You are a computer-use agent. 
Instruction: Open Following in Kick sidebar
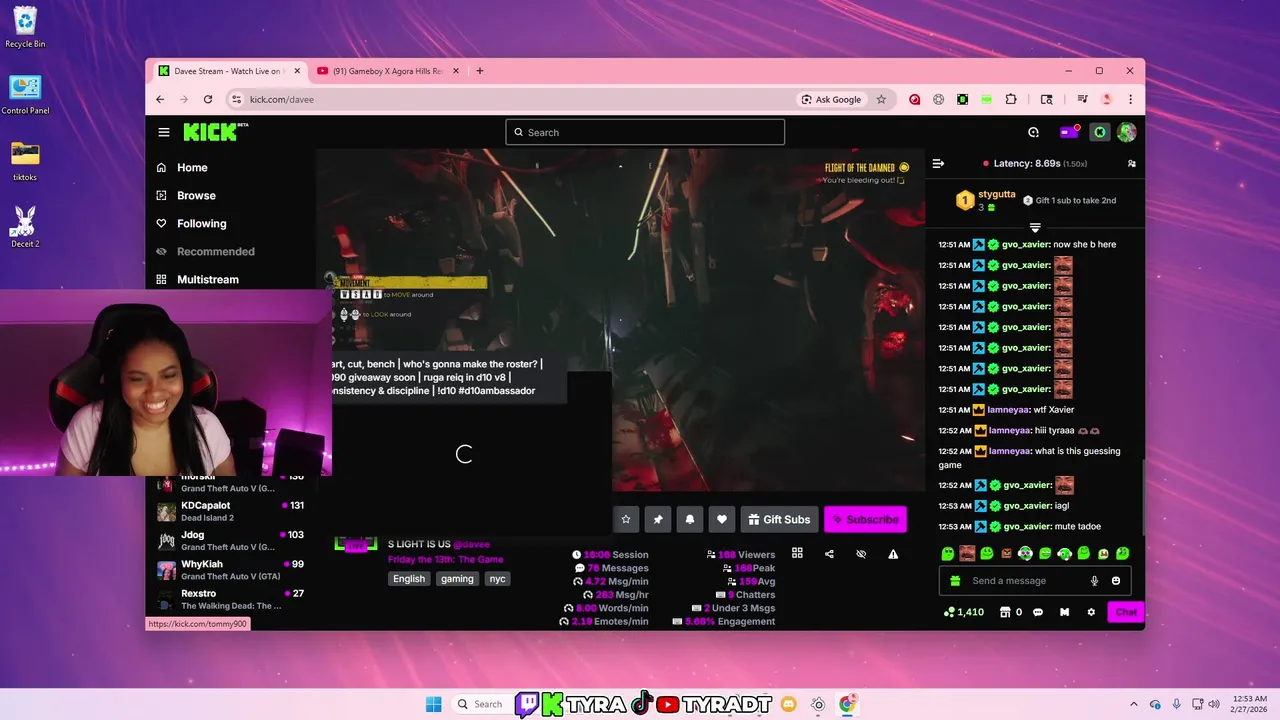pos(201,224)
